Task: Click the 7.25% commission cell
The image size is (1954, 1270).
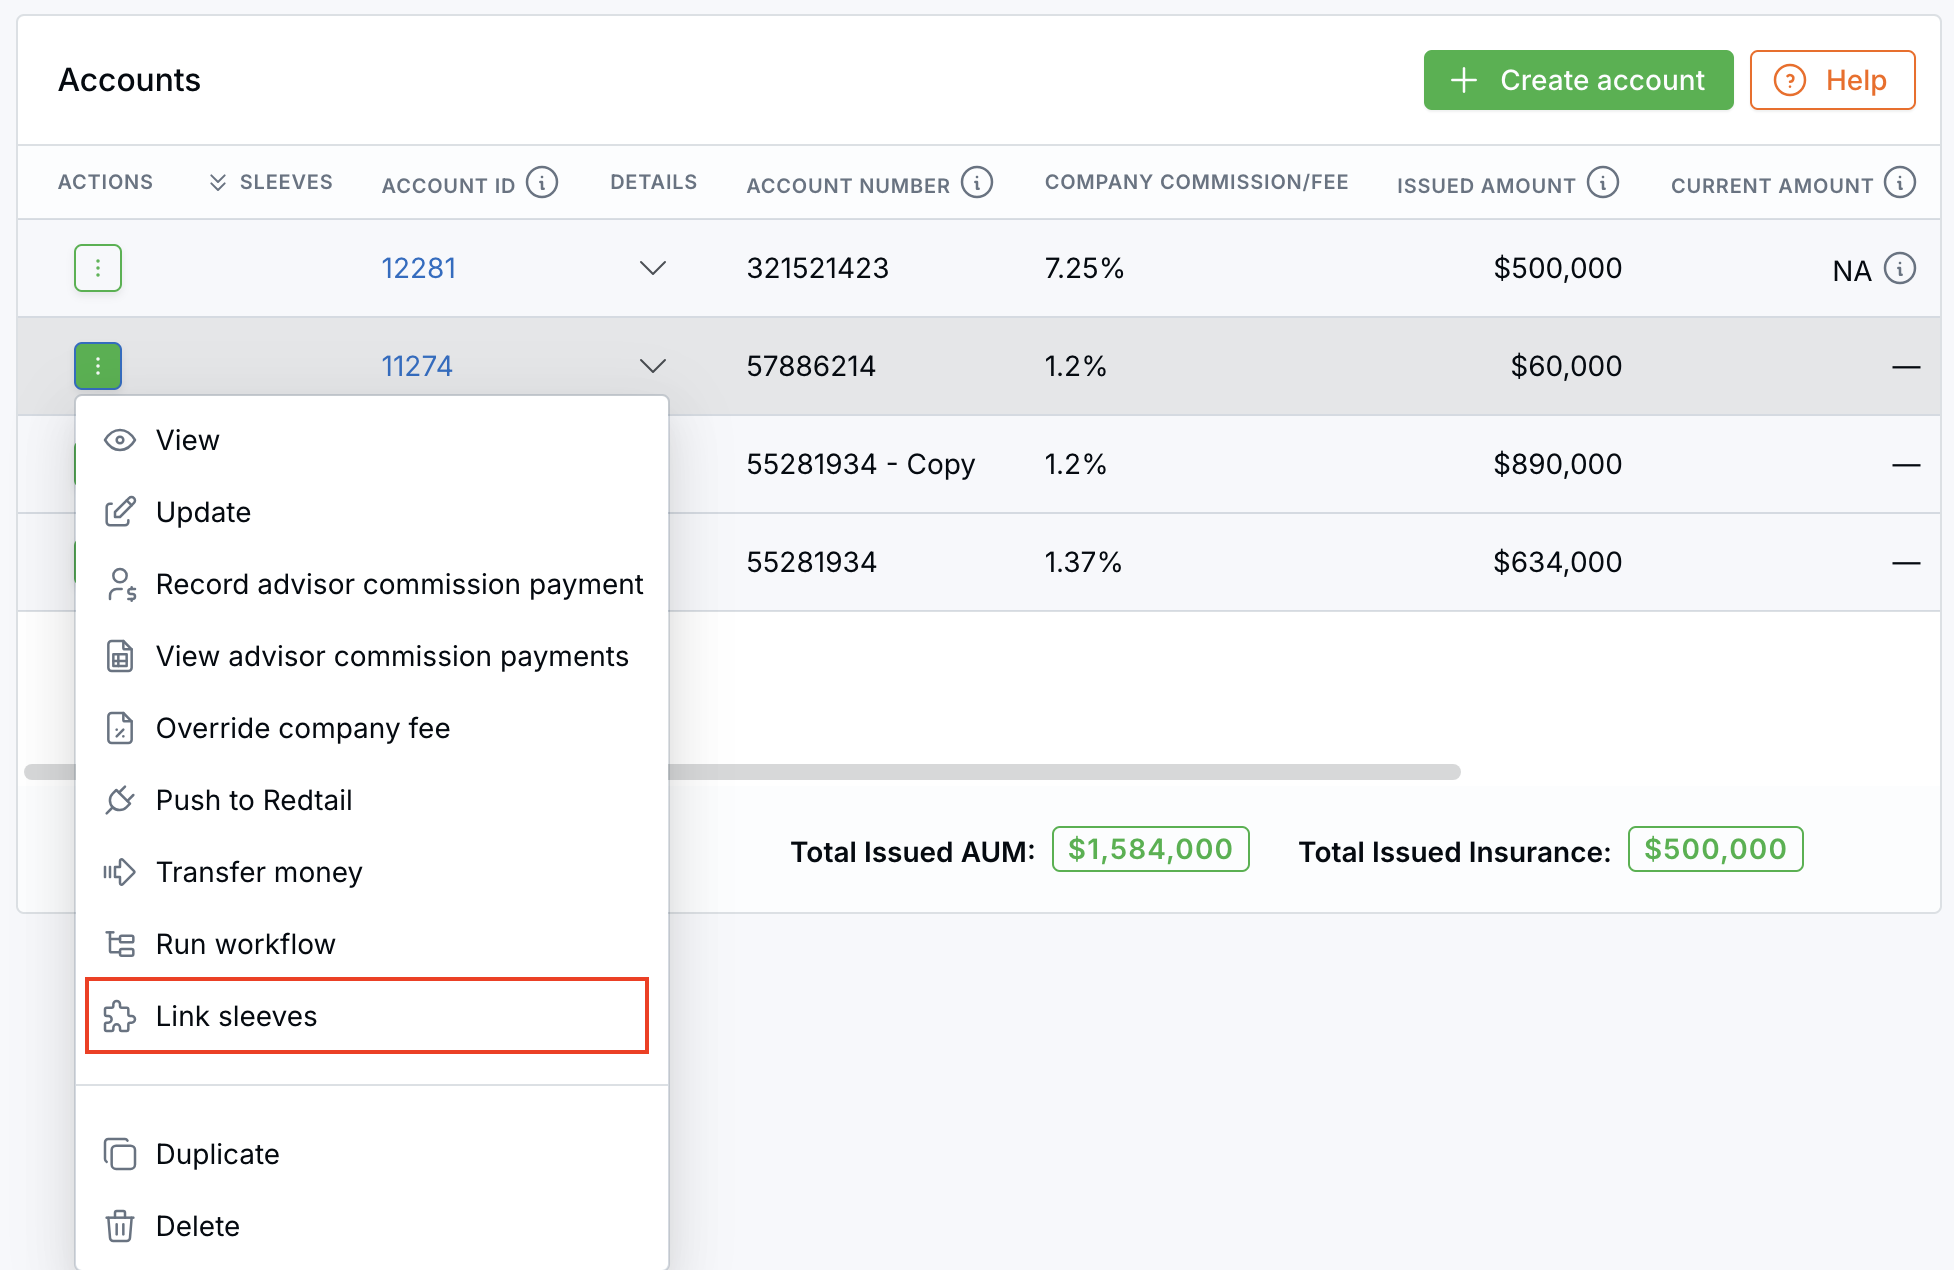Action: point(1084,268)
